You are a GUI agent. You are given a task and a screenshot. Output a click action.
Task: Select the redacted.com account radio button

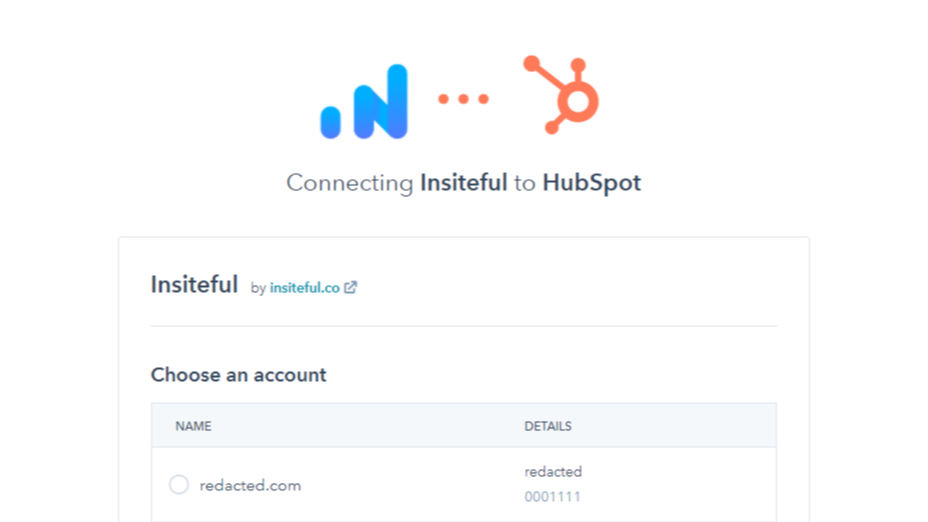coord(178,485)
